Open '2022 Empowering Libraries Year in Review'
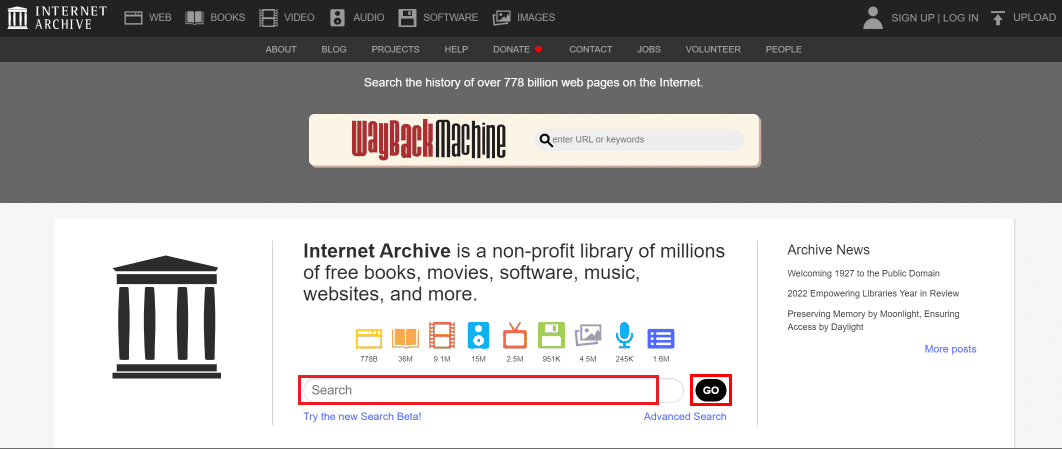 (873, 293)
